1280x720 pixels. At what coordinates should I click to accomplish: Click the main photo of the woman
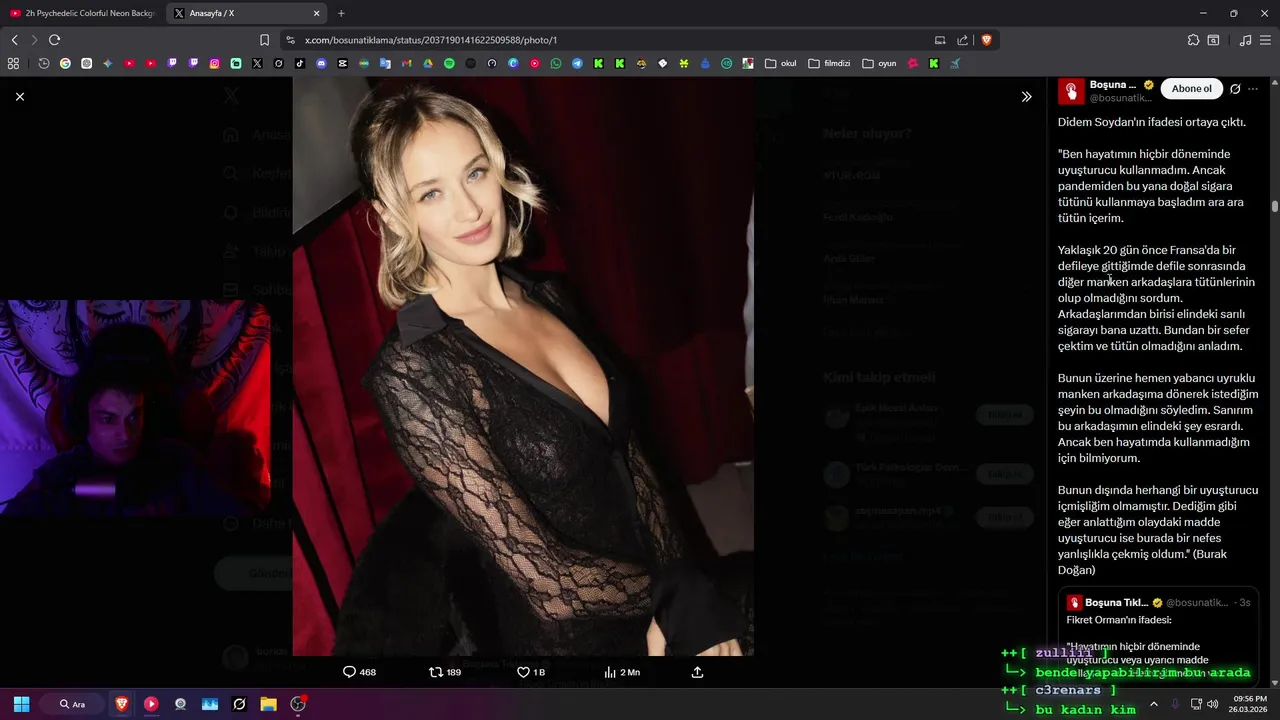(523, 366)
